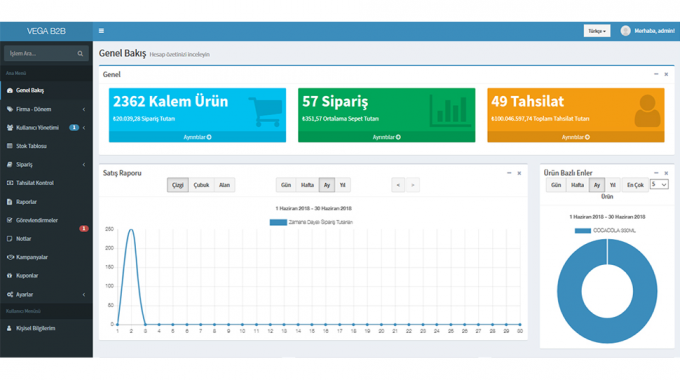Close the Ürün Bazlı Enler panel
Image resolution: width=680 pixels, height=380 pixels.
666,173
